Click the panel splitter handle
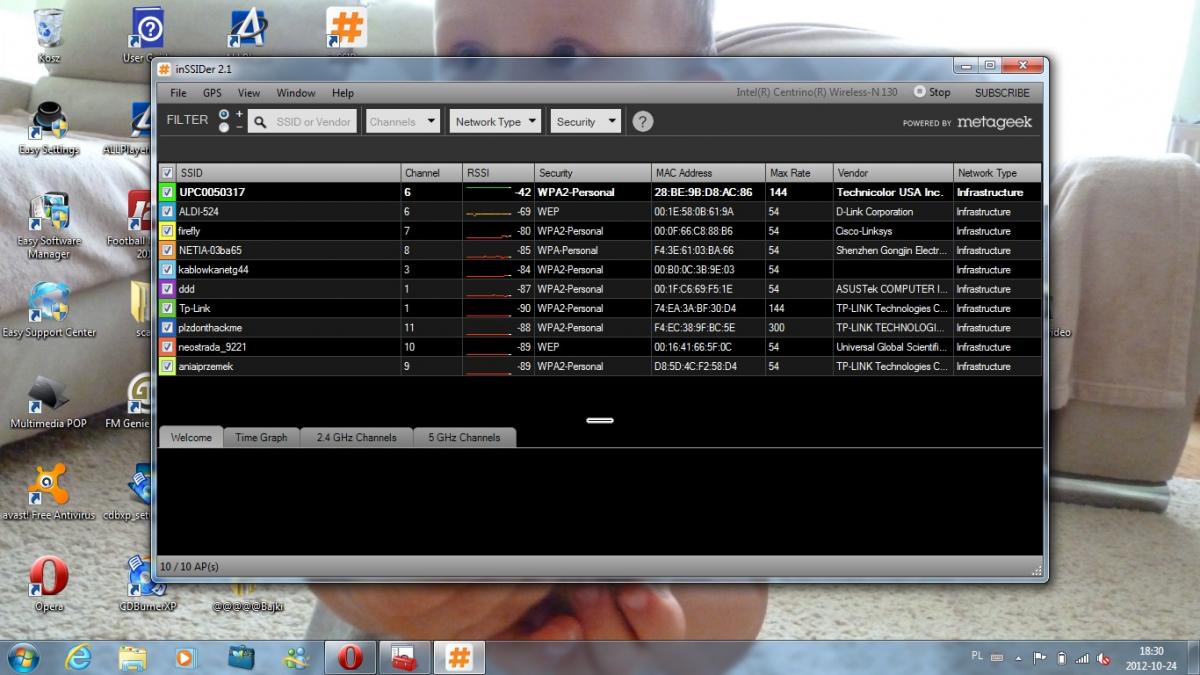The width and height of the screenshot is (1200, 675). pyautogui.click(x=600, y=420)
